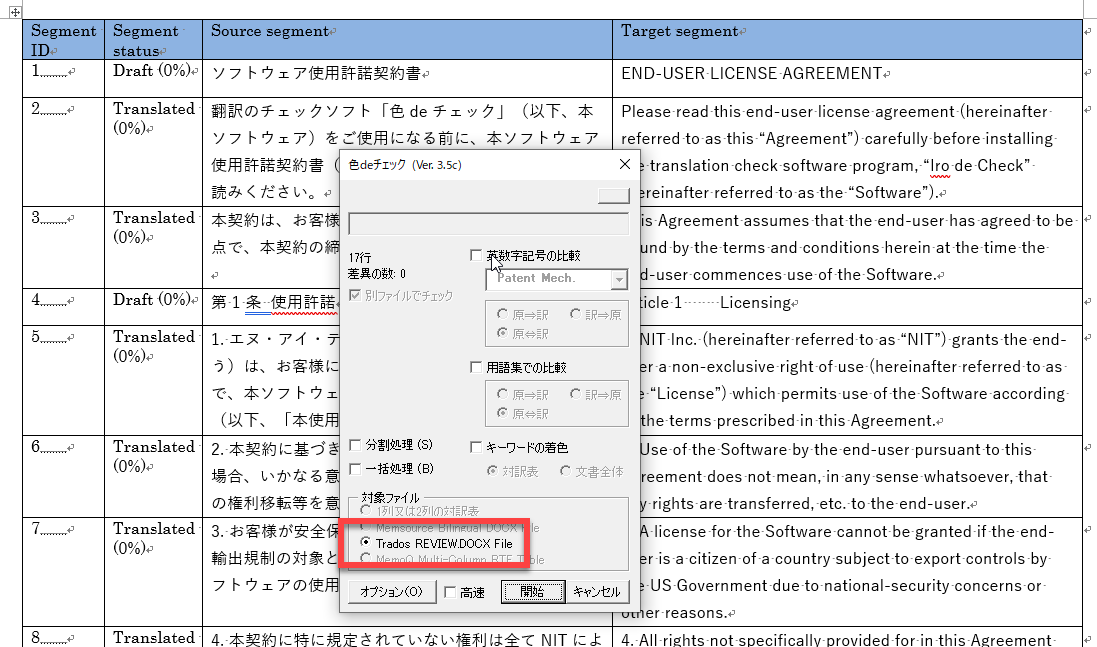The height and width of the screenshot is (647, 1097).
Task: Select the 文書全体 radio button
Action: tap(567, 471)
